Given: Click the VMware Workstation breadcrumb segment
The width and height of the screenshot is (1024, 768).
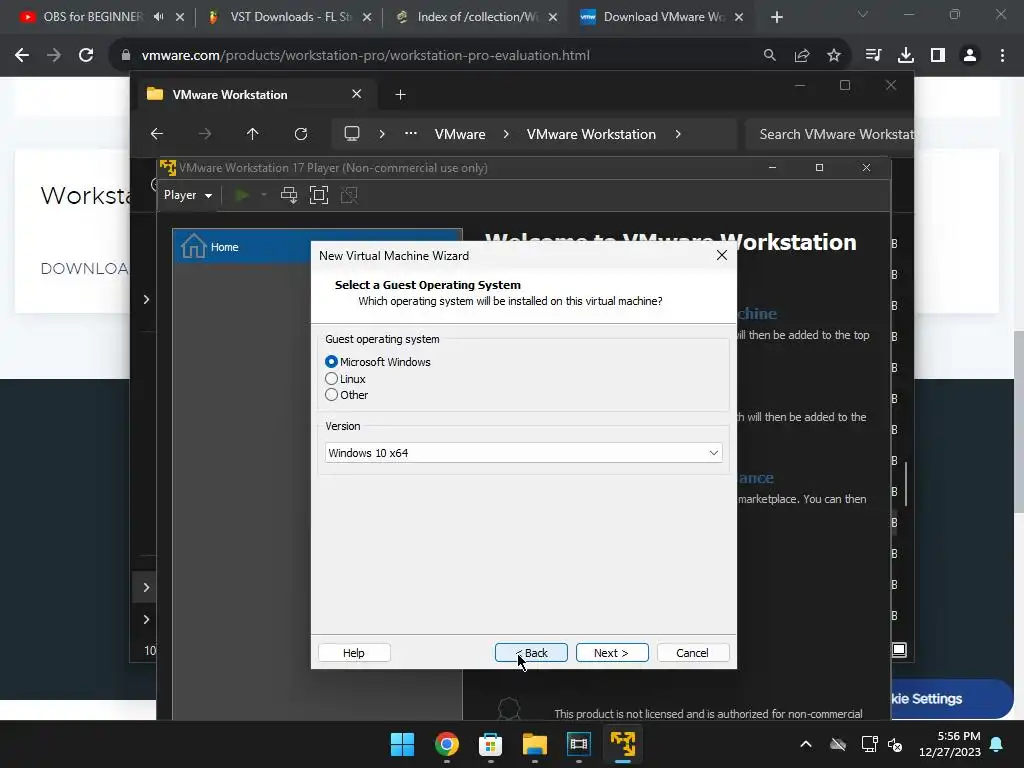Looking at the screenshot, I should pyautogui.click(x=591, y=134).
